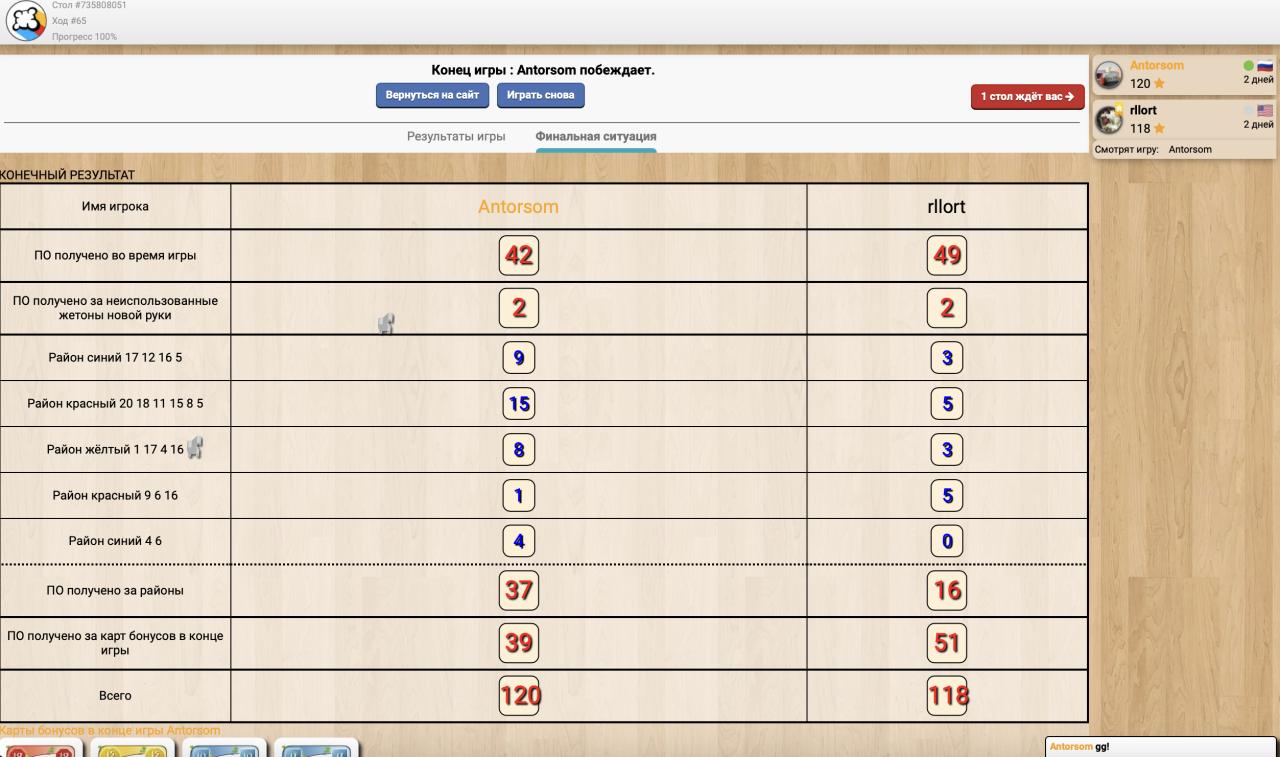
Task: Click the Russian flag next to Antorsom
Action: (1265, 66)
